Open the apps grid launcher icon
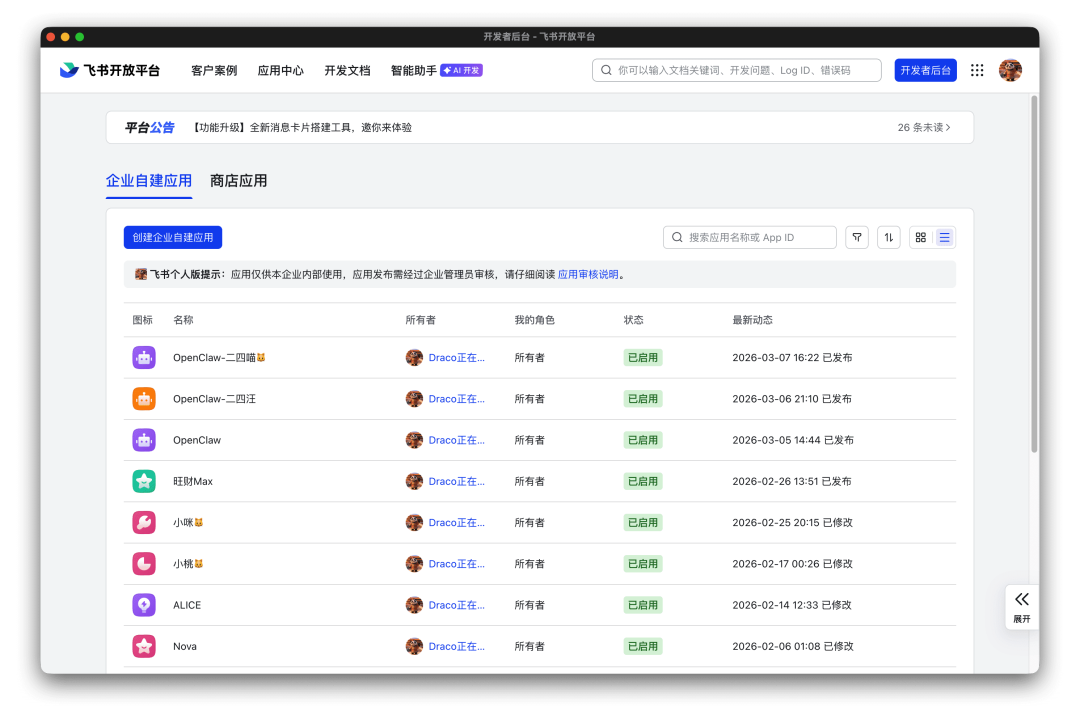 point(977,70)
